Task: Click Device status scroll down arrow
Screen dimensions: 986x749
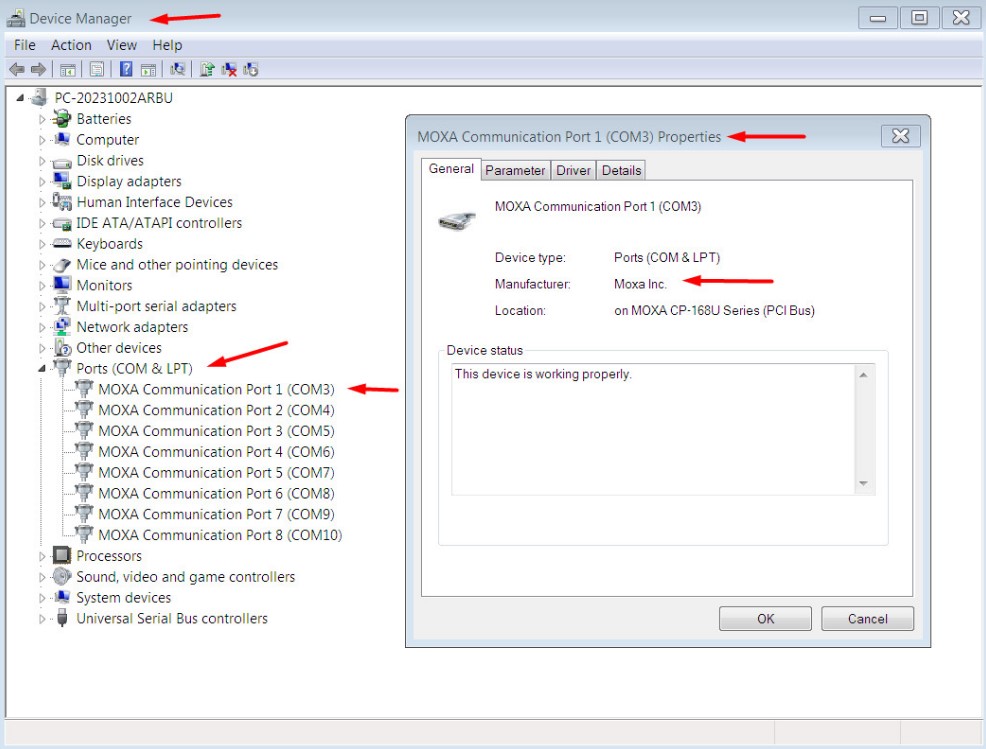Action: (863, 483)
